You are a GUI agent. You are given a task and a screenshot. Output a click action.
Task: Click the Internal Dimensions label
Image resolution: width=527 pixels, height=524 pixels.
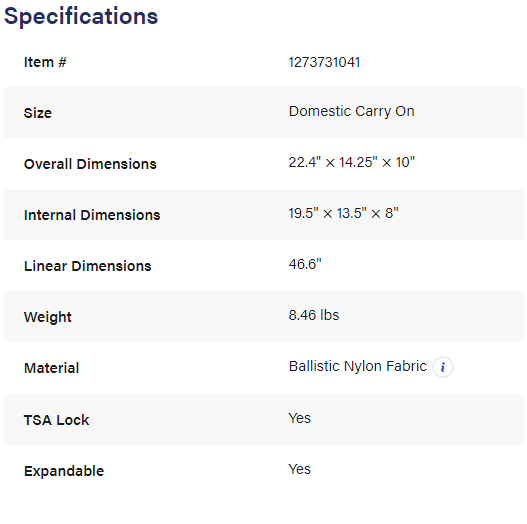(x=92, y=215)
